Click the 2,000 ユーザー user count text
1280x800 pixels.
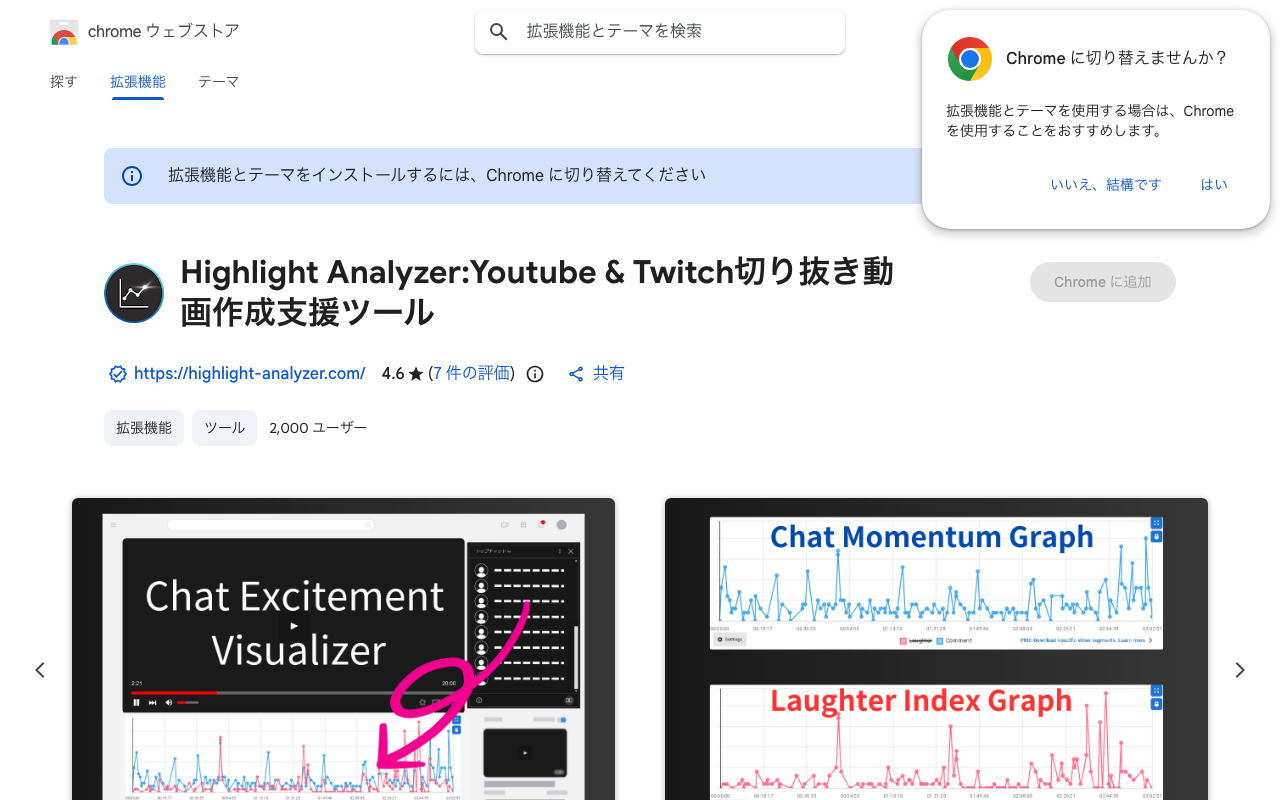coord(318,428)
